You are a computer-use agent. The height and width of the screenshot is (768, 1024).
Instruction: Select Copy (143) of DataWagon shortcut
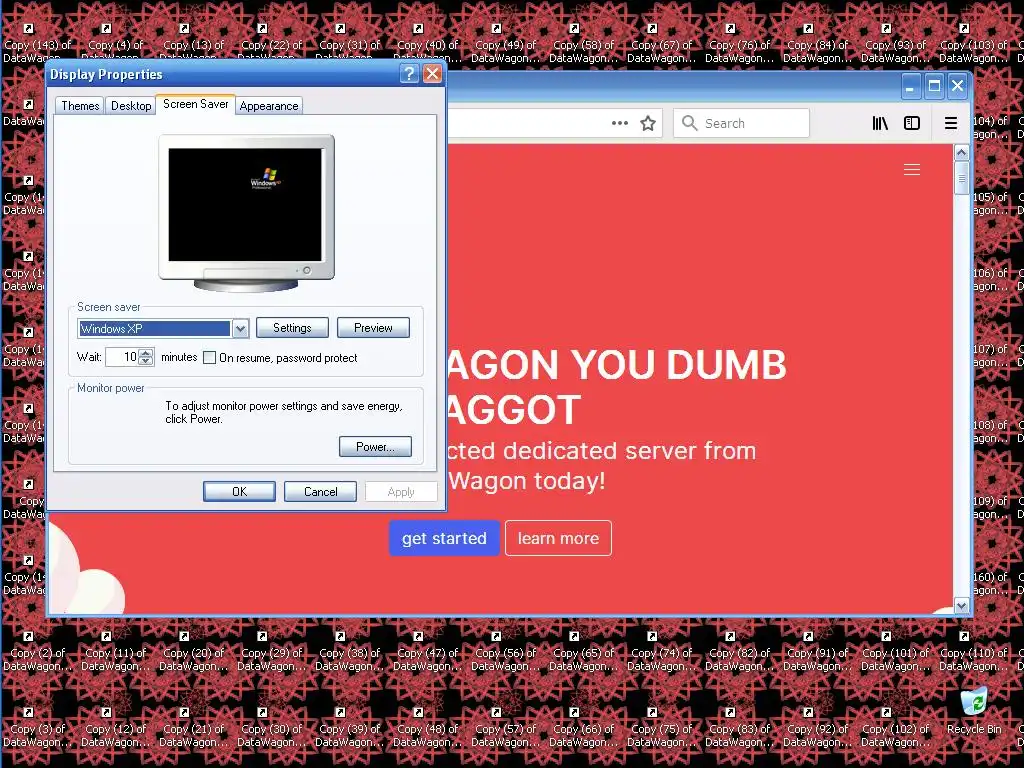(x=36, y=43)
